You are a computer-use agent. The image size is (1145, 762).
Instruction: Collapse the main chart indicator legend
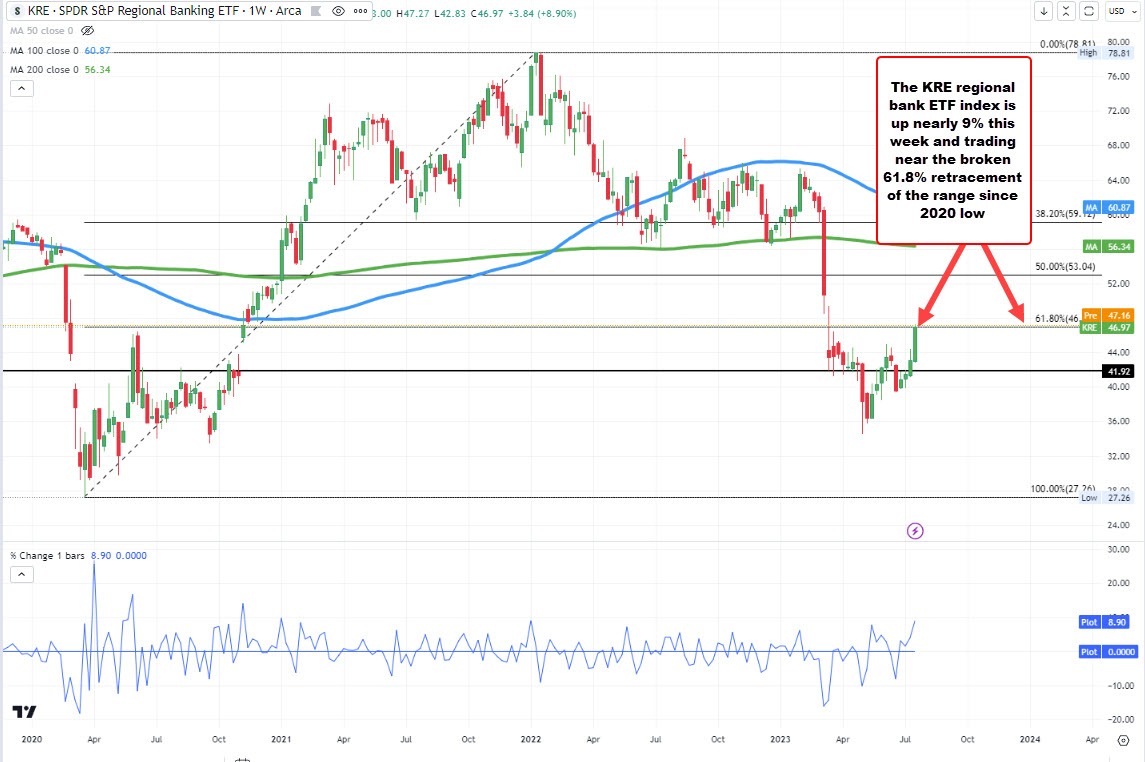click(21, 88)
